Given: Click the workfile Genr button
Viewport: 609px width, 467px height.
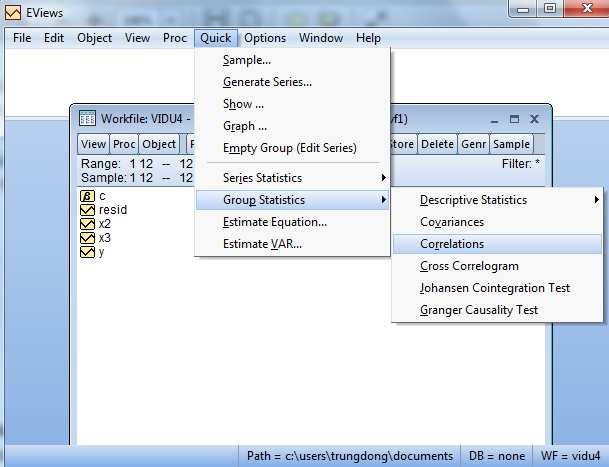Looking at the screenshot, I should [x=473, y=144].
